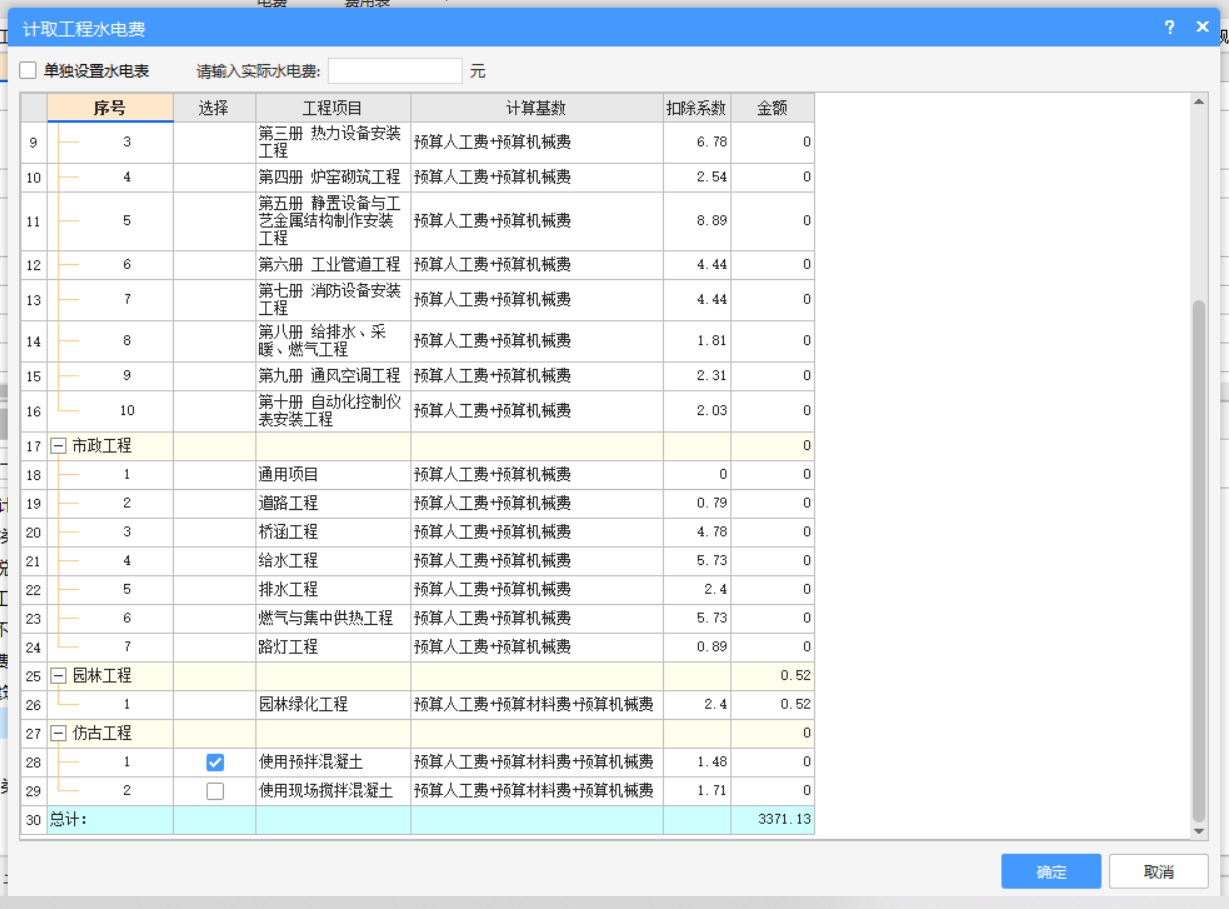Select 第七册 消防设备安装工程 row
1229x909 pixels.
coord(418,300)
